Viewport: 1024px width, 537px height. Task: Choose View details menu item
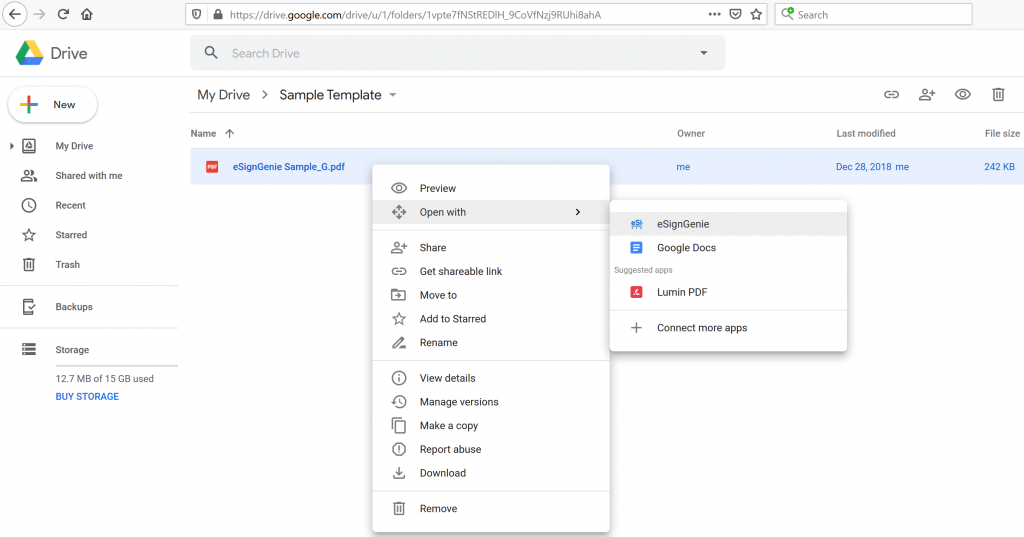click(x=491, y=378)
